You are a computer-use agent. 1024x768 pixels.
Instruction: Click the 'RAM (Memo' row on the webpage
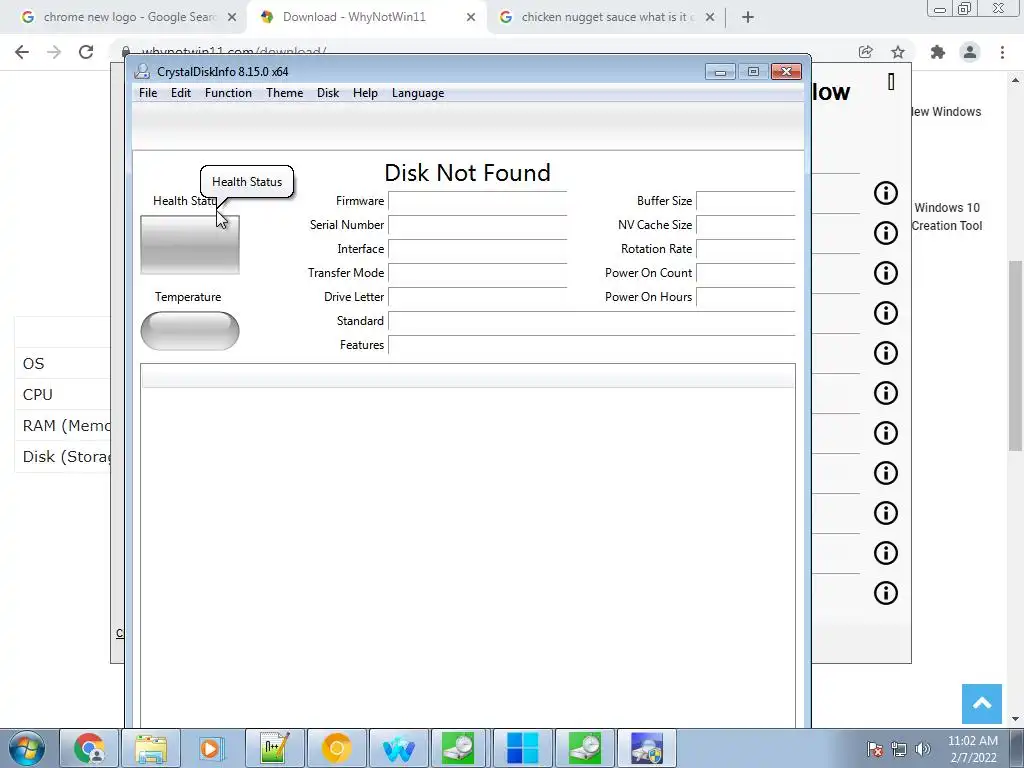[x=63, y=426]
